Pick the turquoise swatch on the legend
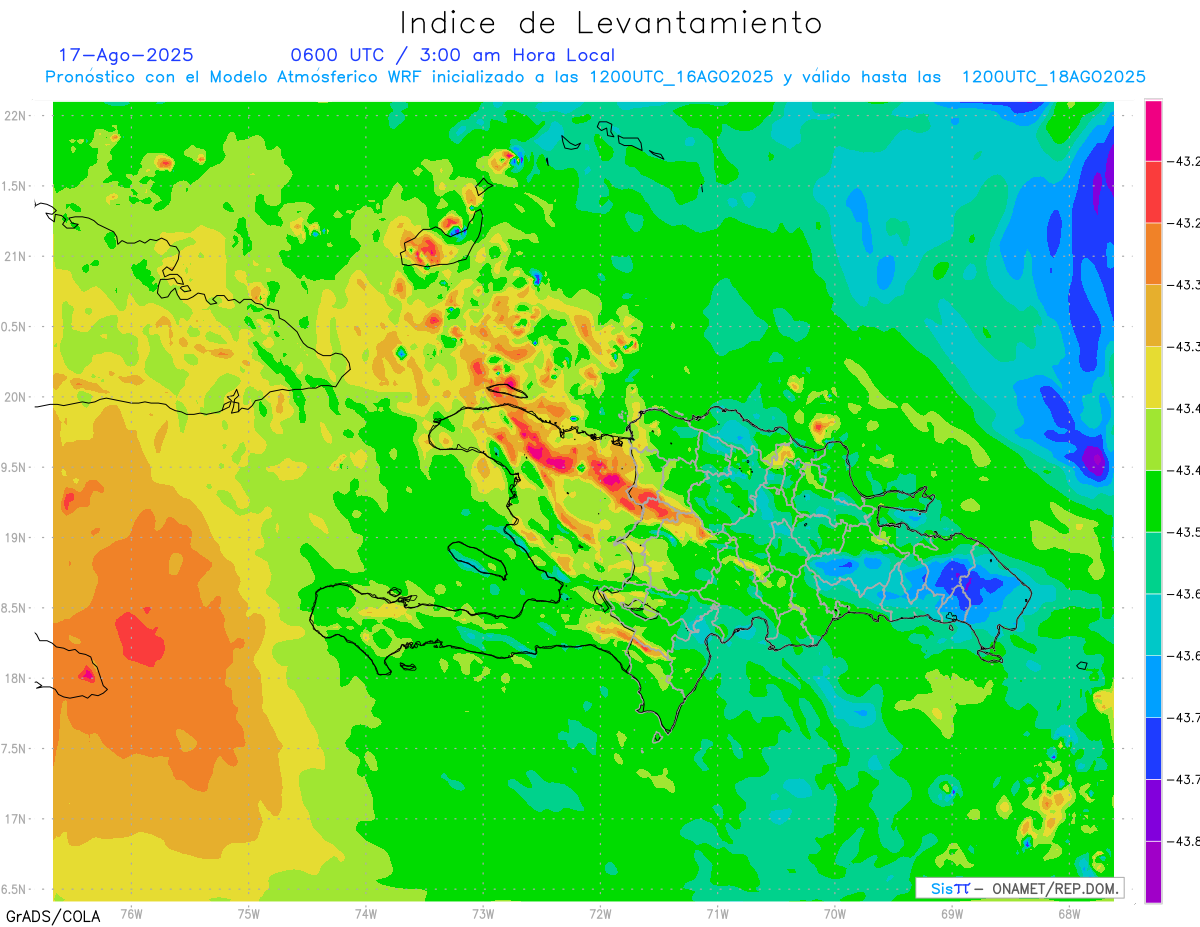 click(1153, 624)
